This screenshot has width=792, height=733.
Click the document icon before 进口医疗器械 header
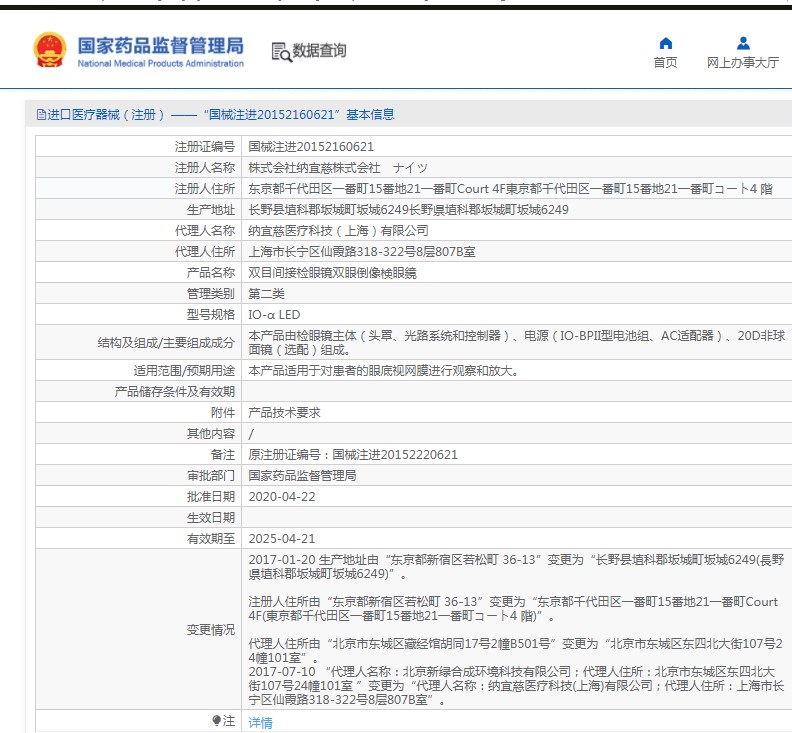click(41, 115)
